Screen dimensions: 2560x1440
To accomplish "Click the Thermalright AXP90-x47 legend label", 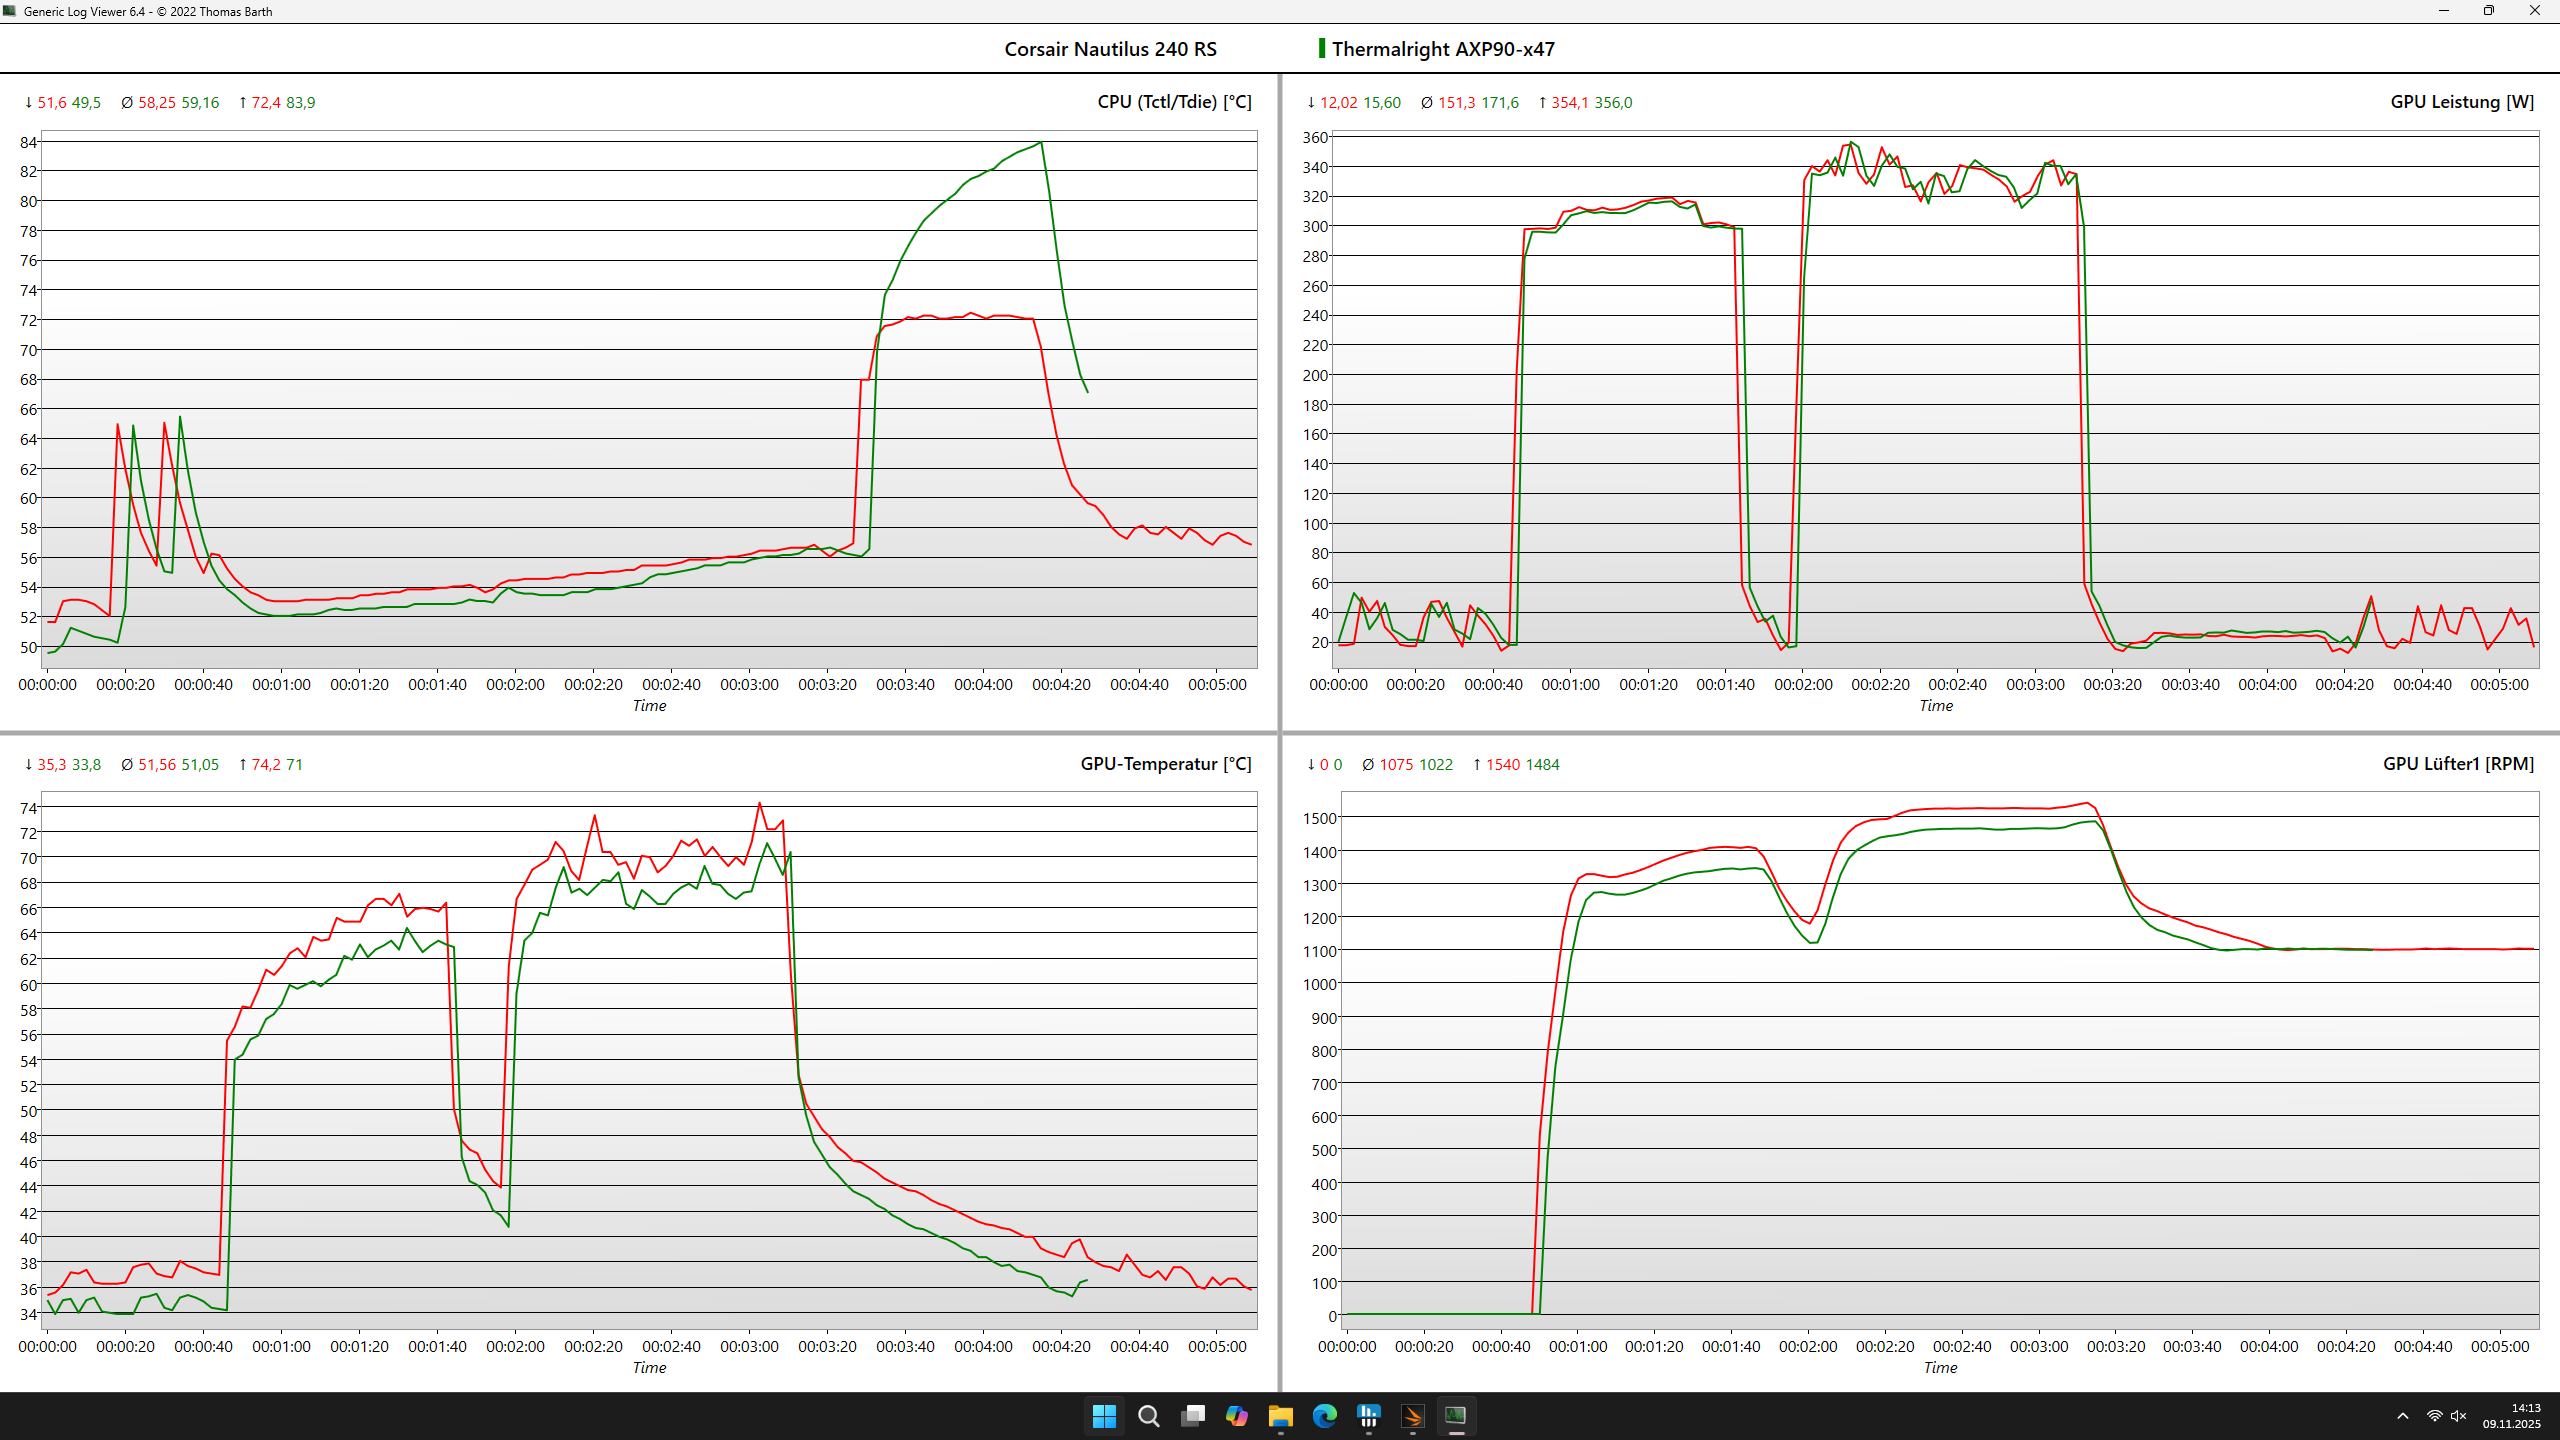I will 1443,49.
